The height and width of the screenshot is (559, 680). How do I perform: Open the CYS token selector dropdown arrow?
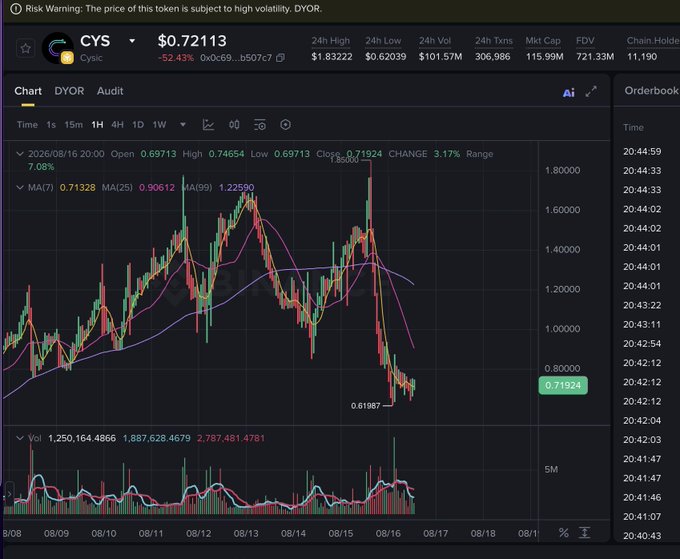coord(132,41)
